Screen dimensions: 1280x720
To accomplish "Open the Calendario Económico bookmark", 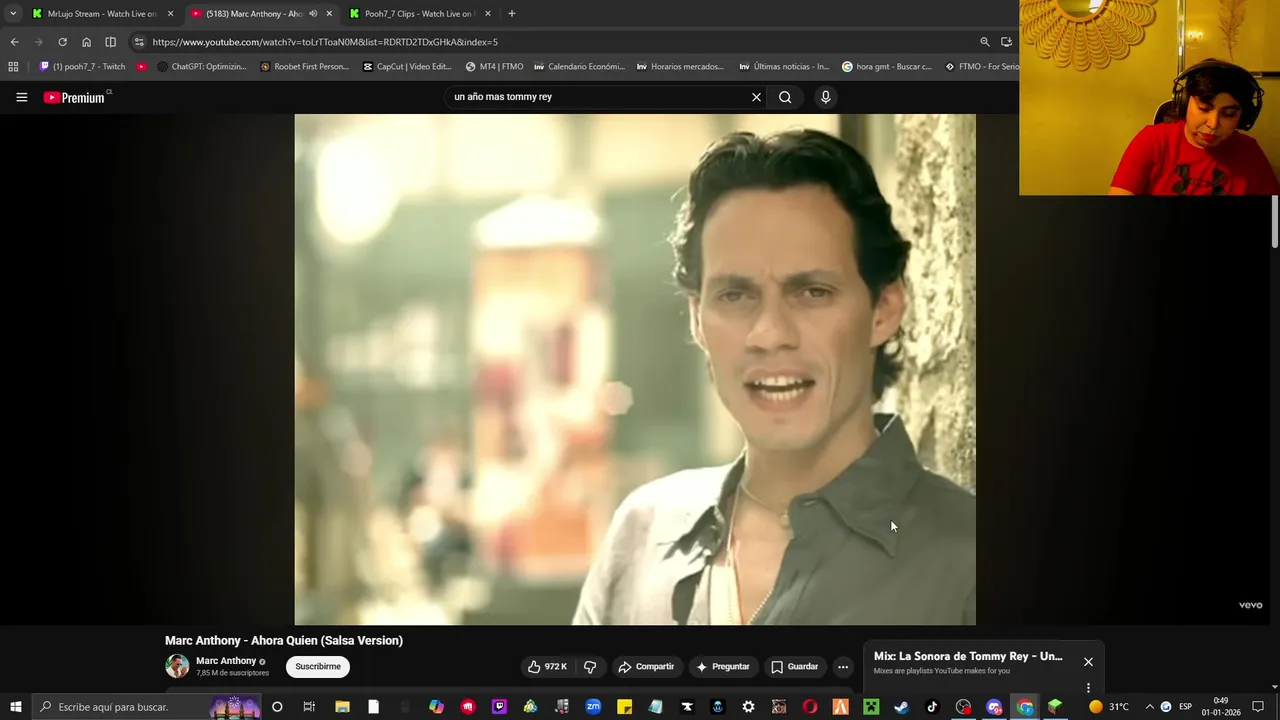I will point(579,67).
